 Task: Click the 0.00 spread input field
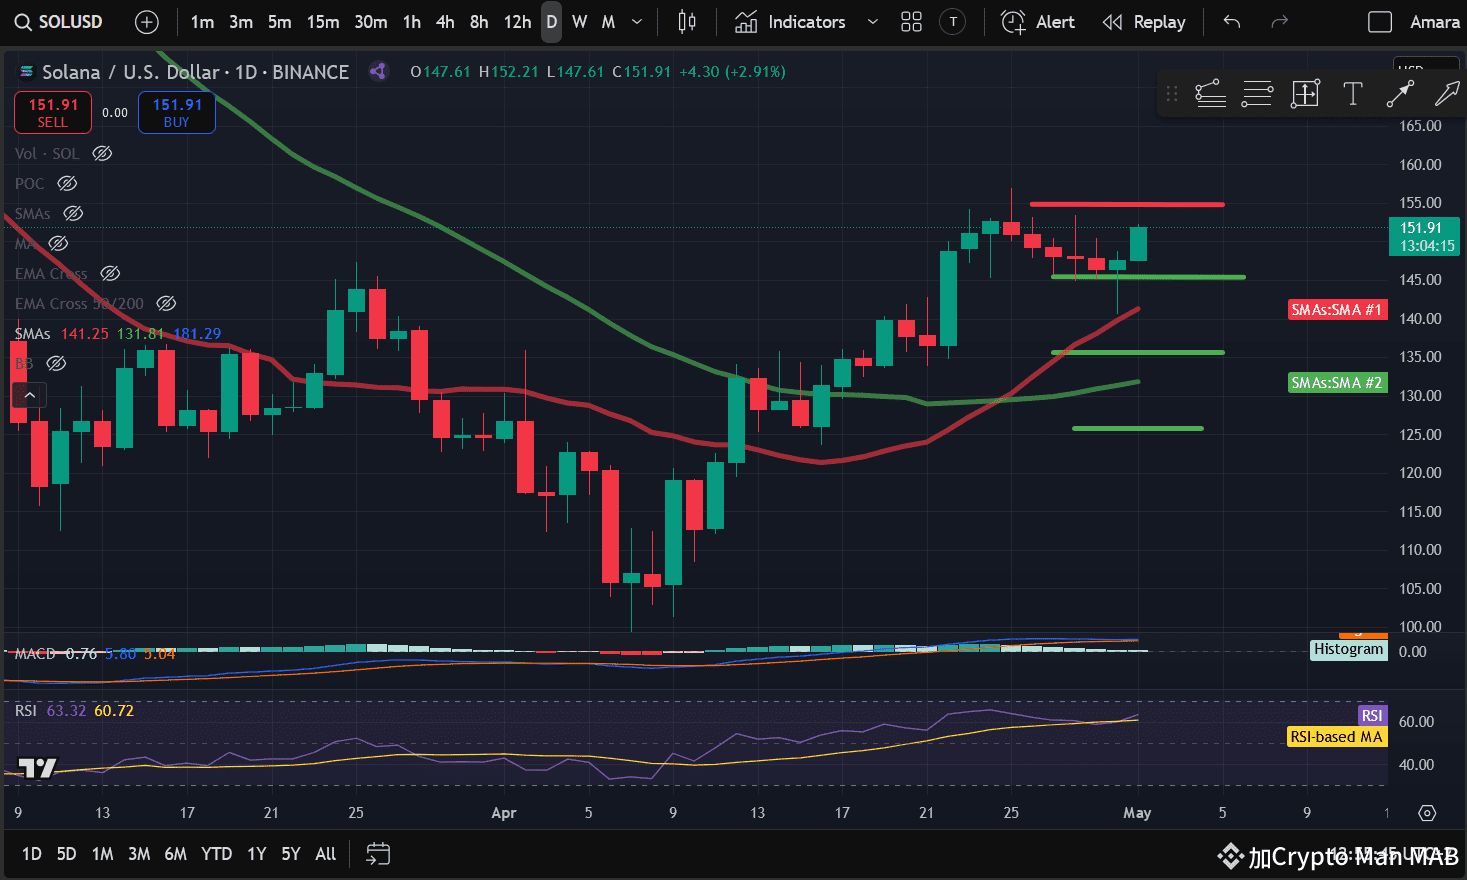click(x=113, y=112)
